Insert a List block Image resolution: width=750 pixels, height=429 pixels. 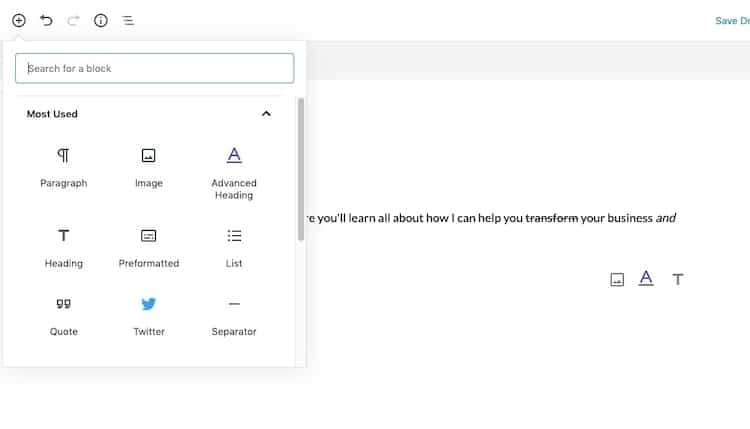234,248
